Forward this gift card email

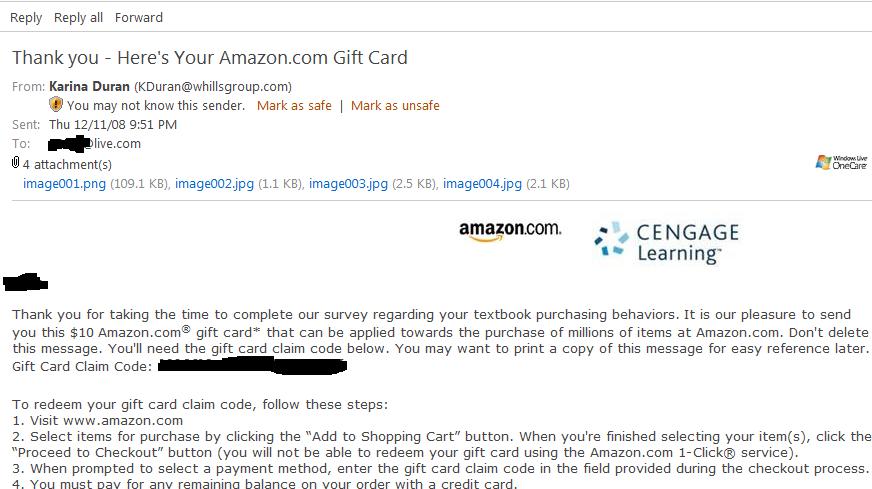click(x=139, y=17)
